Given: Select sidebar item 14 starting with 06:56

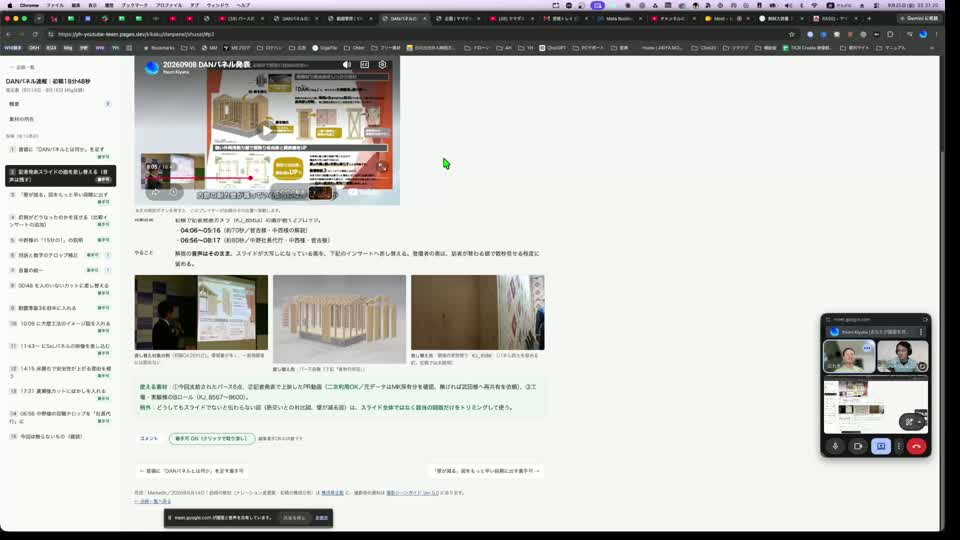Looking at the screenshot, I should 59,417.
